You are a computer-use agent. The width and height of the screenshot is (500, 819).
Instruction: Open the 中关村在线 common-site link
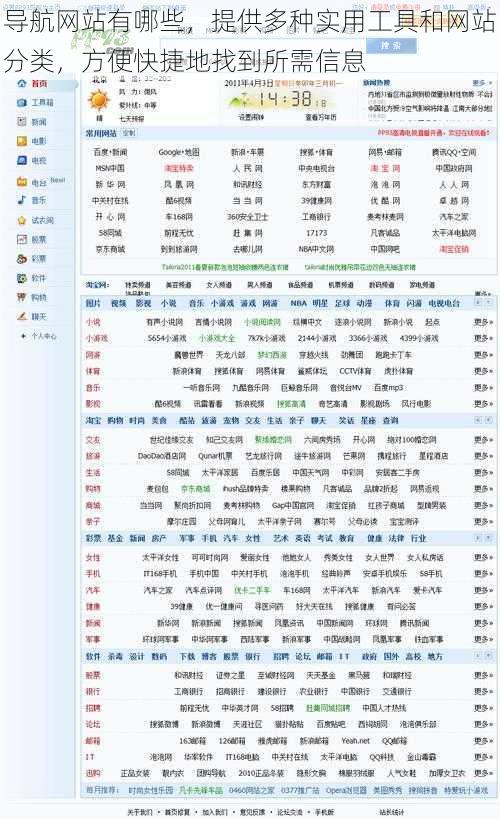point(110,201)
